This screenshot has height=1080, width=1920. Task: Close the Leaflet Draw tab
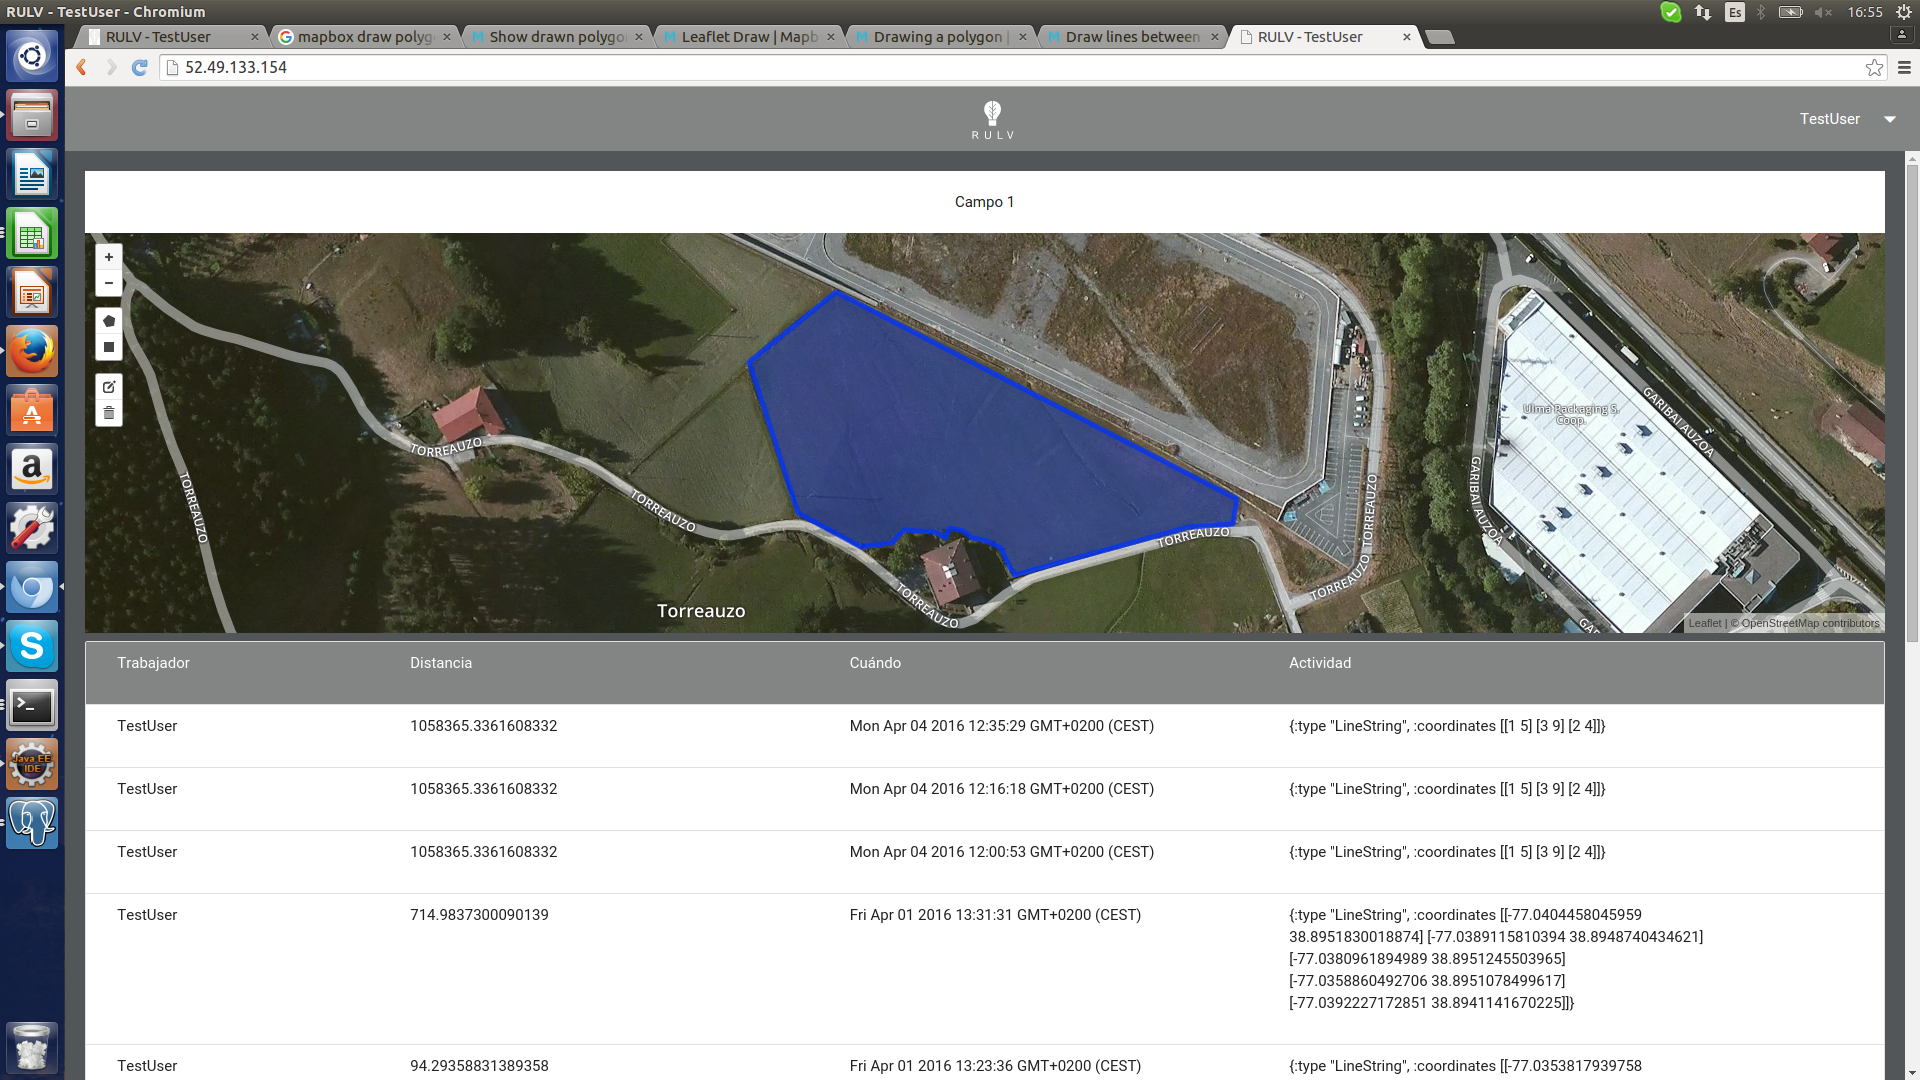tap(831, 37)
